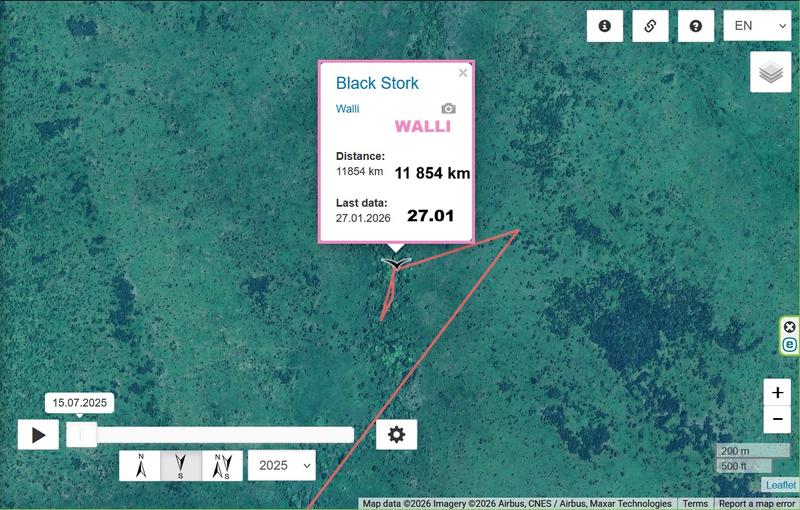
Task: Zoom in the map with plus button
Action: pos(777,392)
